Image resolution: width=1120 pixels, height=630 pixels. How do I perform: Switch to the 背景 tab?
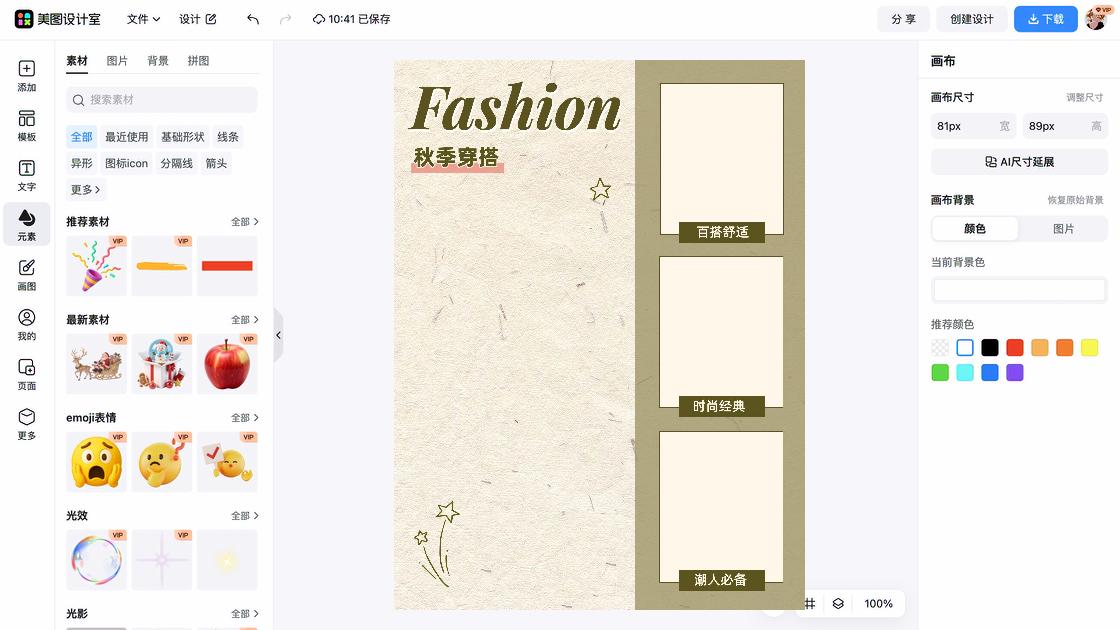coord(158,61)
